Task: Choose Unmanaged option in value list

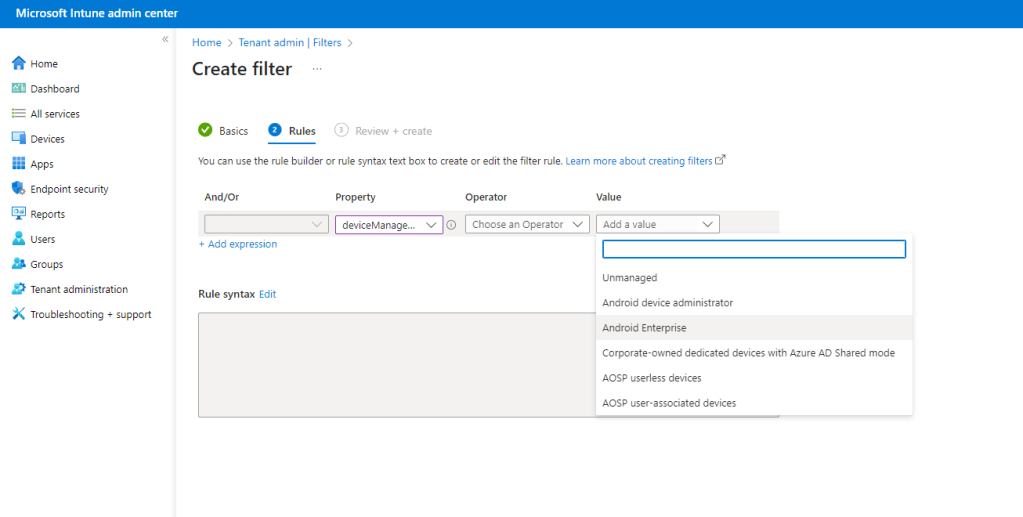Action: click(629, 278)
